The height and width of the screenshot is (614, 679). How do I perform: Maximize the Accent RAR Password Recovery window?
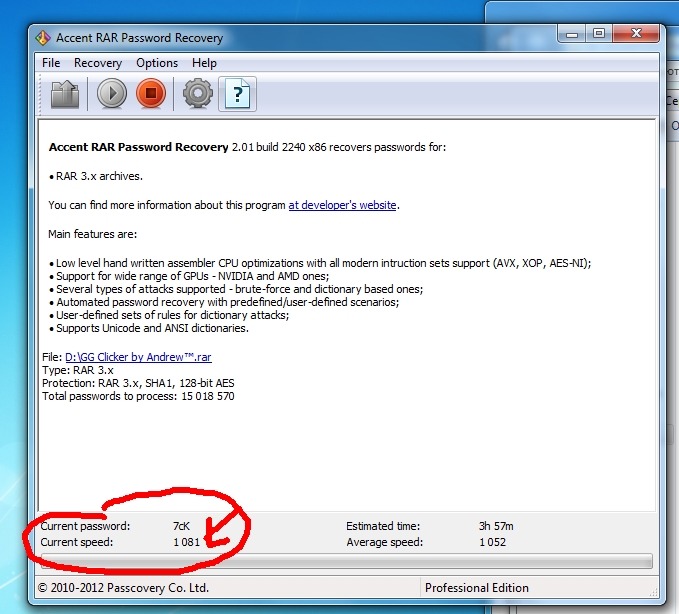[598, 35]
